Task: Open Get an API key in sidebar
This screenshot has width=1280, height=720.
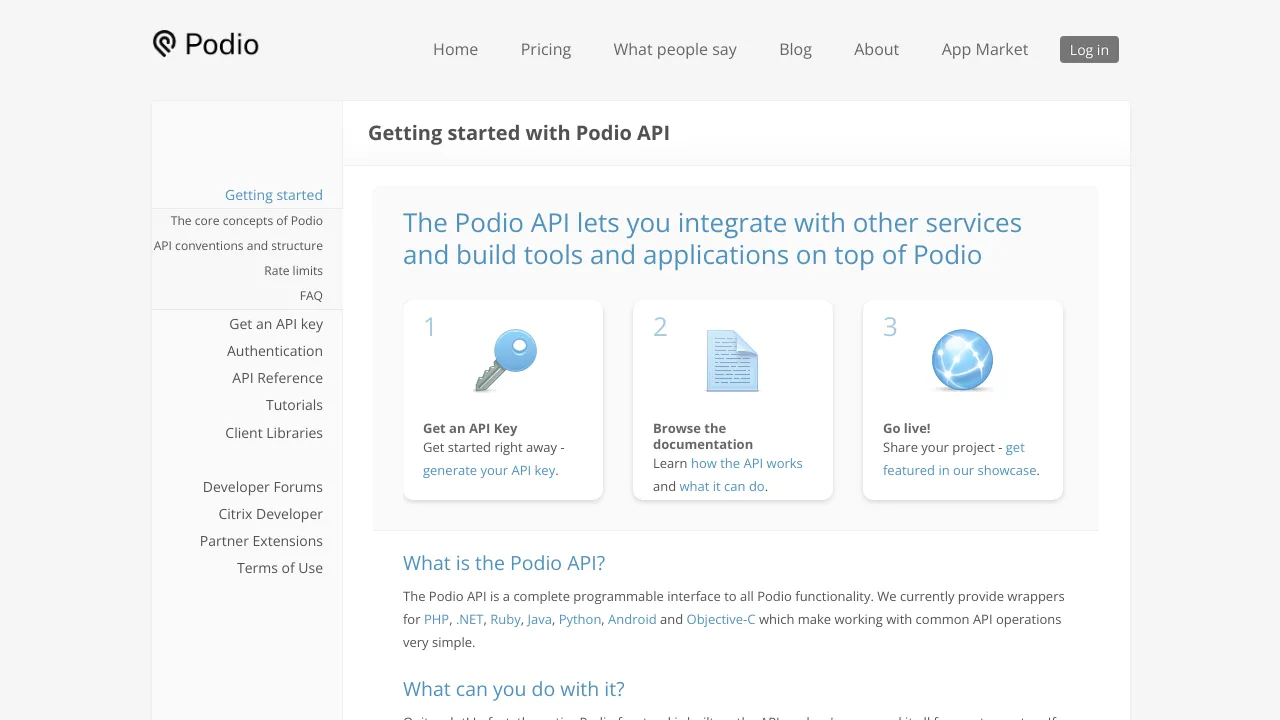Action: [276, 324]
